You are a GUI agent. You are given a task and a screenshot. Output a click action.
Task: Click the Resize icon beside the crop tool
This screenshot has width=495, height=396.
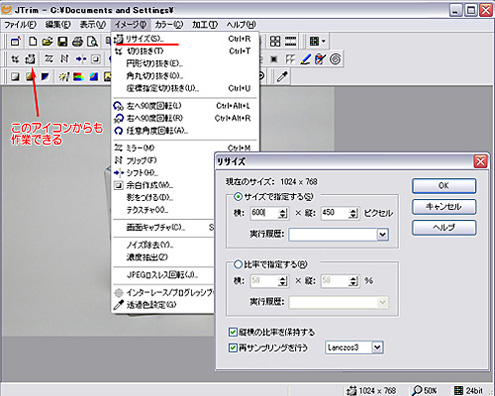click(30, 59)
